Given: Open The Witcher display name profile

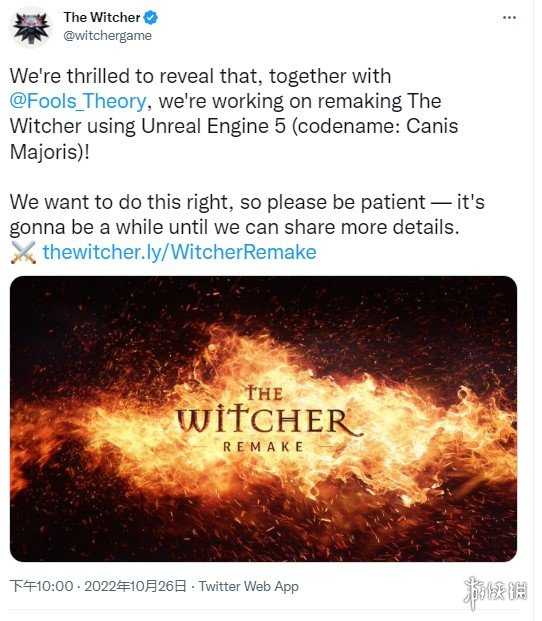Looking at the screenshot, I should point(102,17).
